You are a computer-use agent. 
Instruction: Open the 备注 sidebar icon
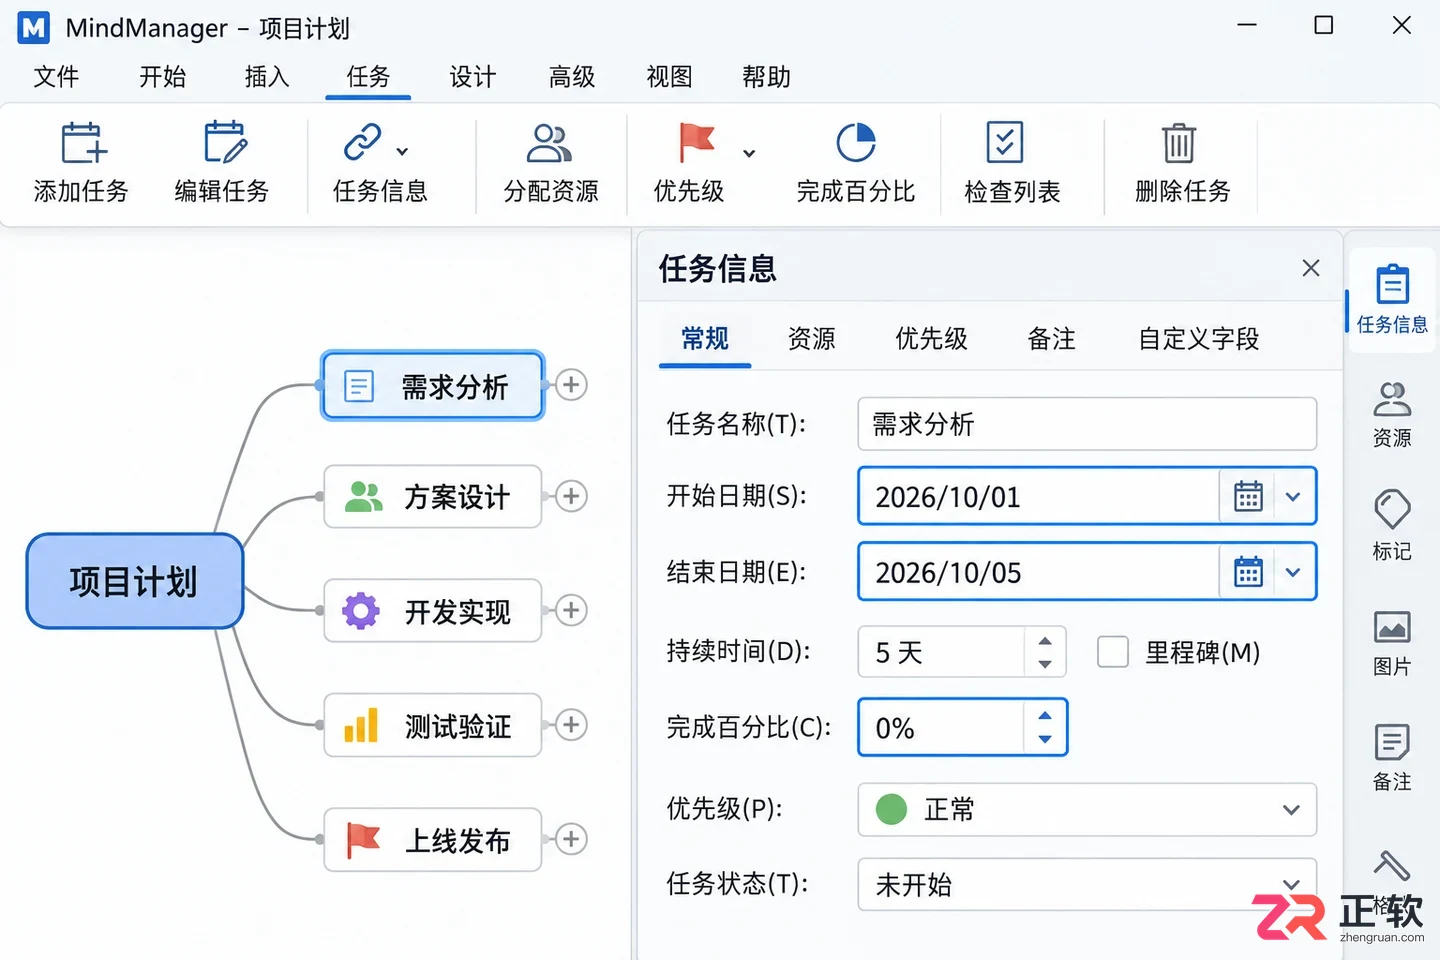tap(1392, 742)
